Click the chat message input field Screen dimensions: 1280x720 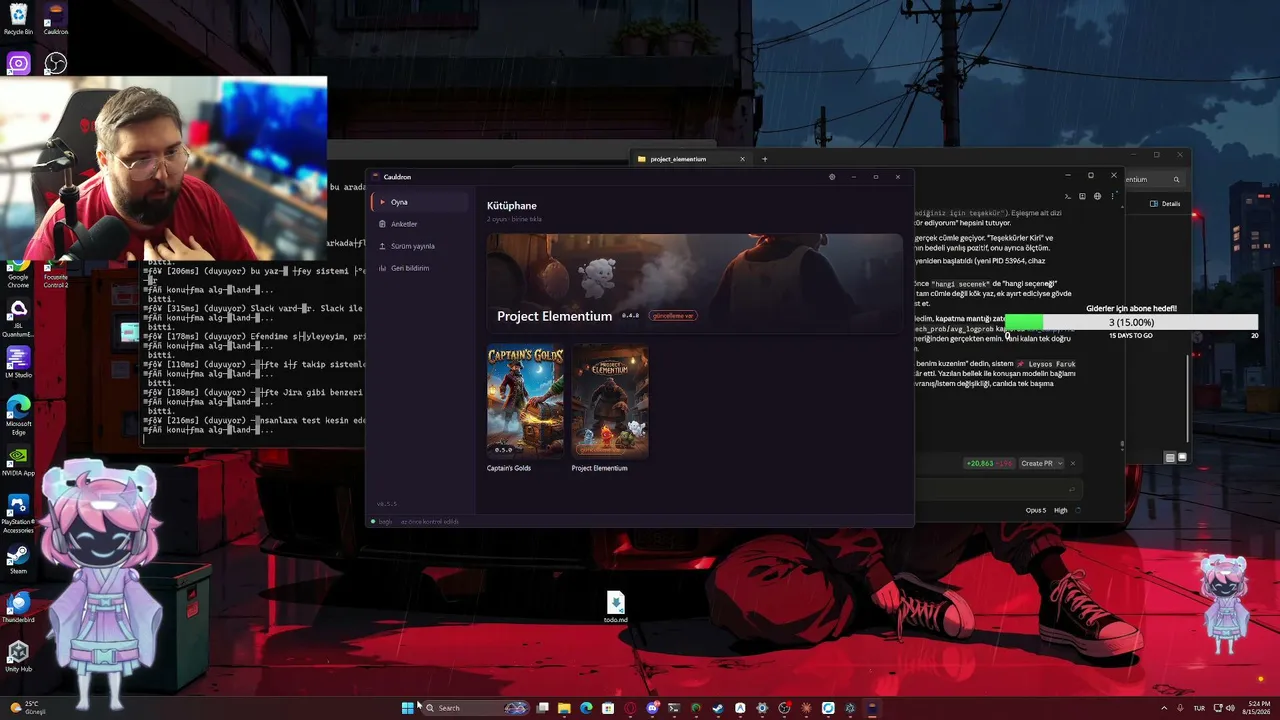point(998,489)
